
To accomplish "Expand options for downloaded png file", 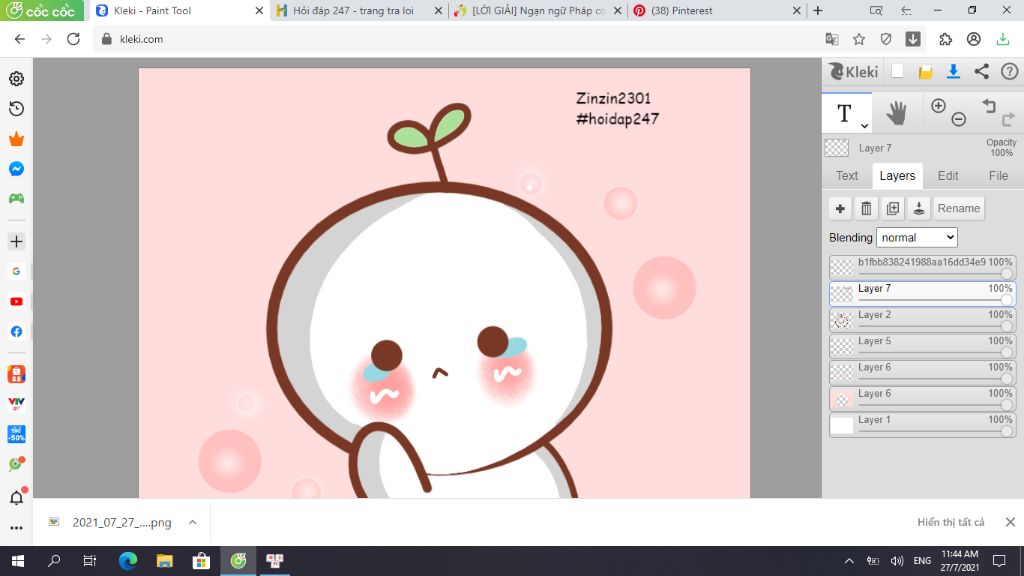I will click(193, 522).
